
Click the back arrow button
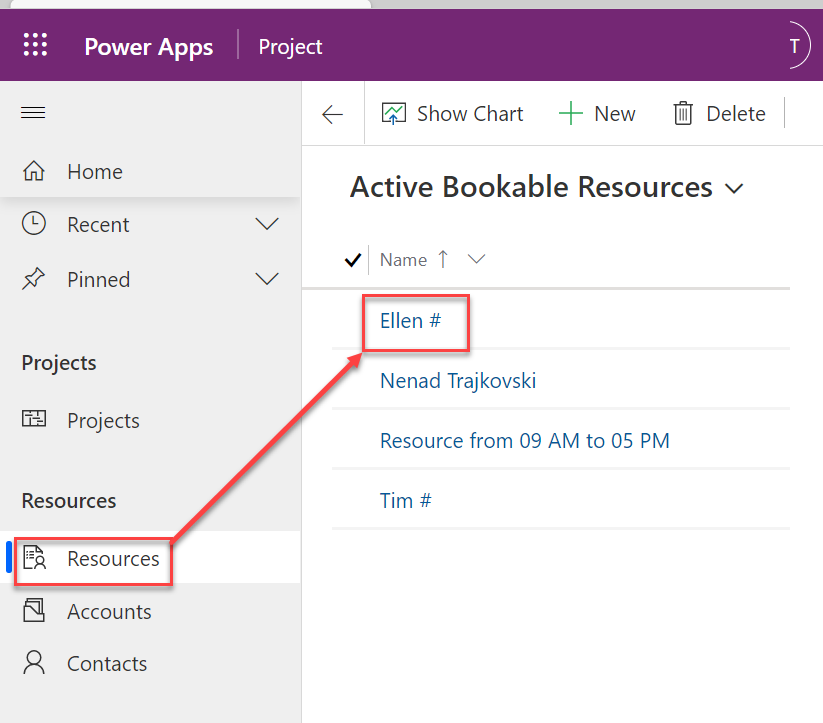(x=332, y=114)
